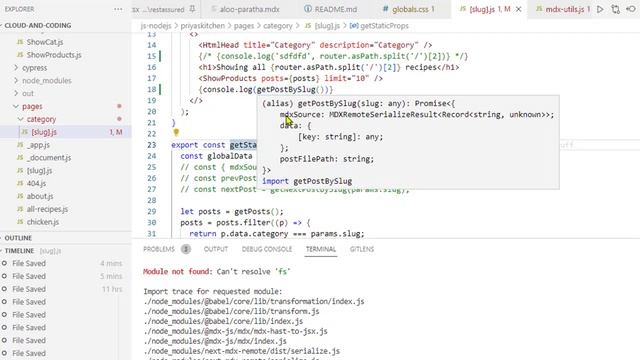
Task: Click the pin icon on restassured tab
Action: pyautogui.click(x=192, y=9)
